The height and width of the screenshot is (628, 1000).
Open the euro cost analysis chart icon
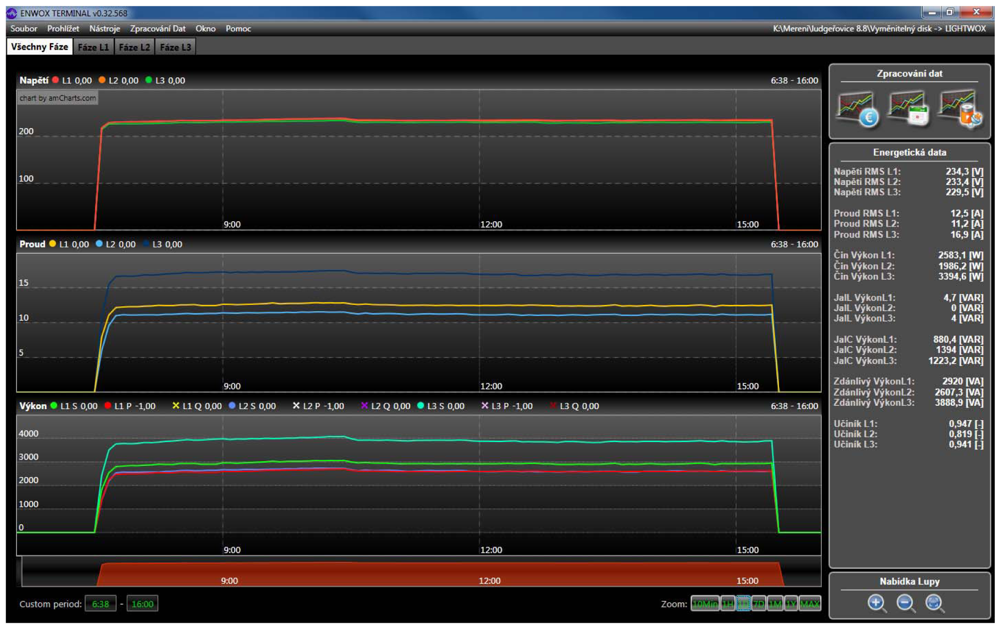click(857, 109)
